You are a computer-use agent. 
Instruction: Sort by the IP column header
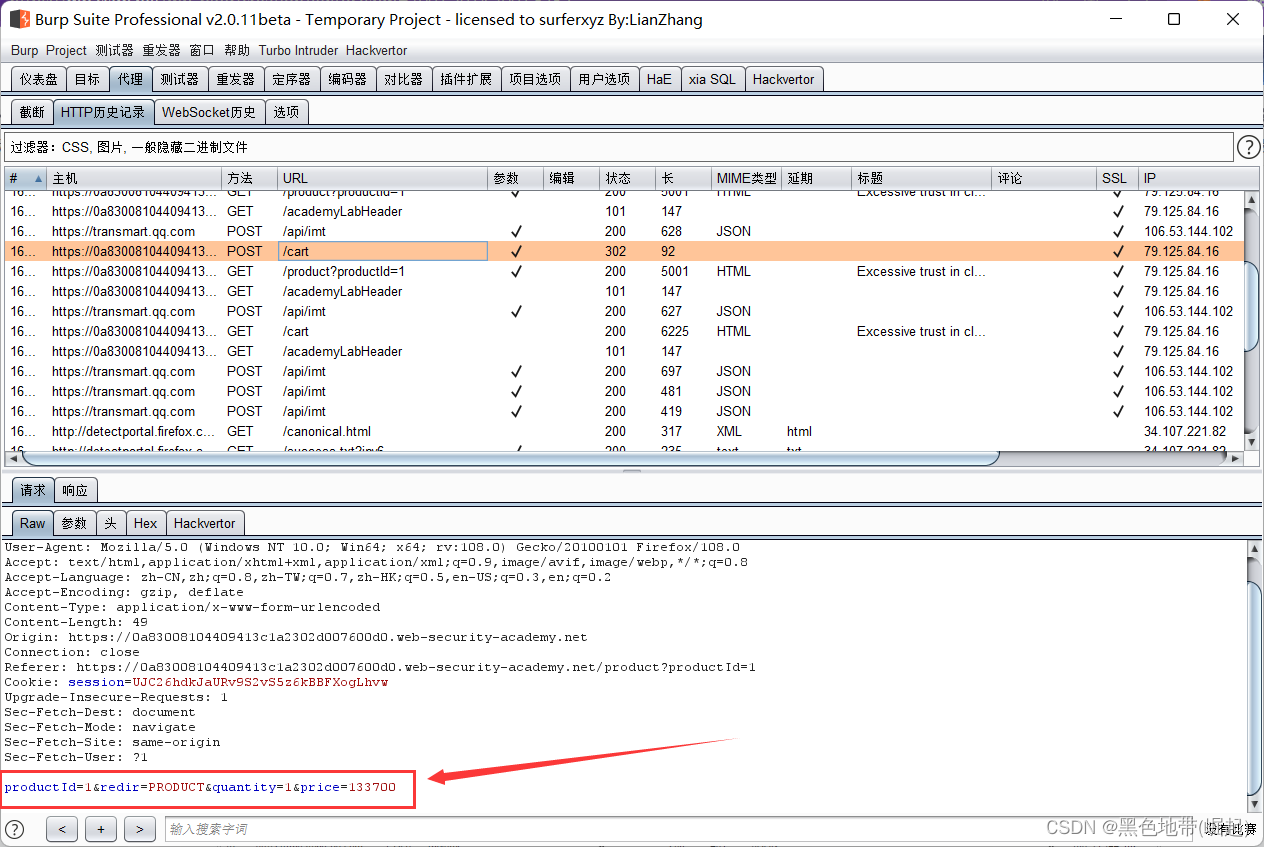(1191, 178)
